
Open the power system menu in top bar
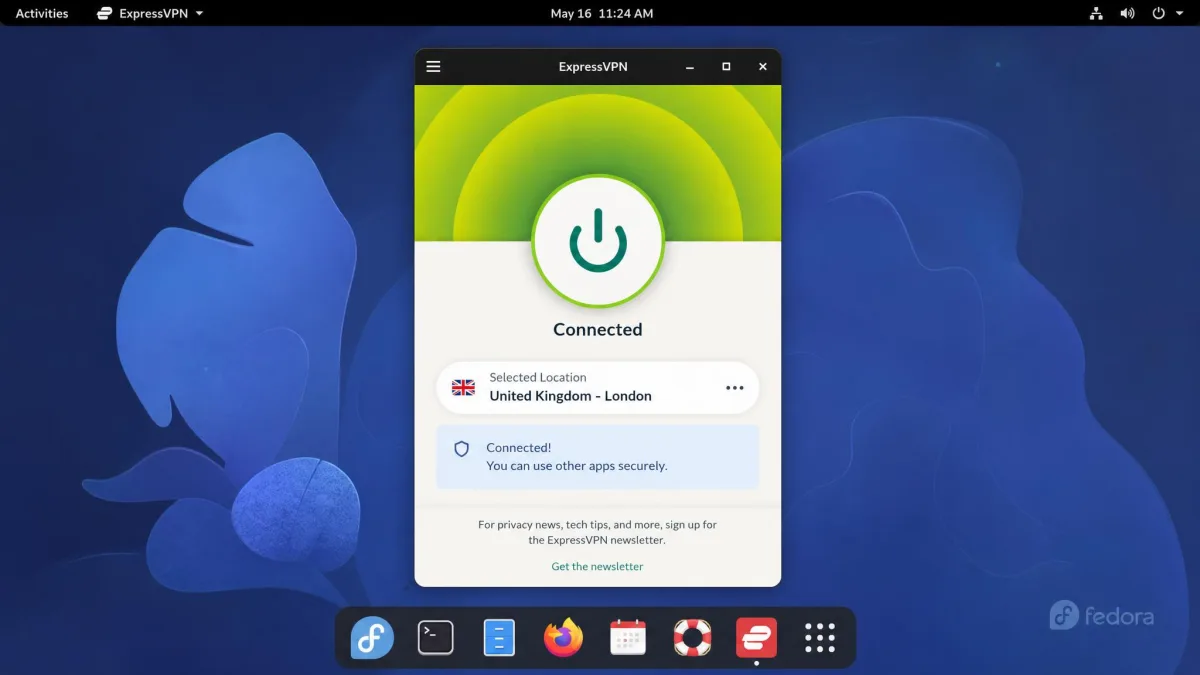tap(1159, 13)
